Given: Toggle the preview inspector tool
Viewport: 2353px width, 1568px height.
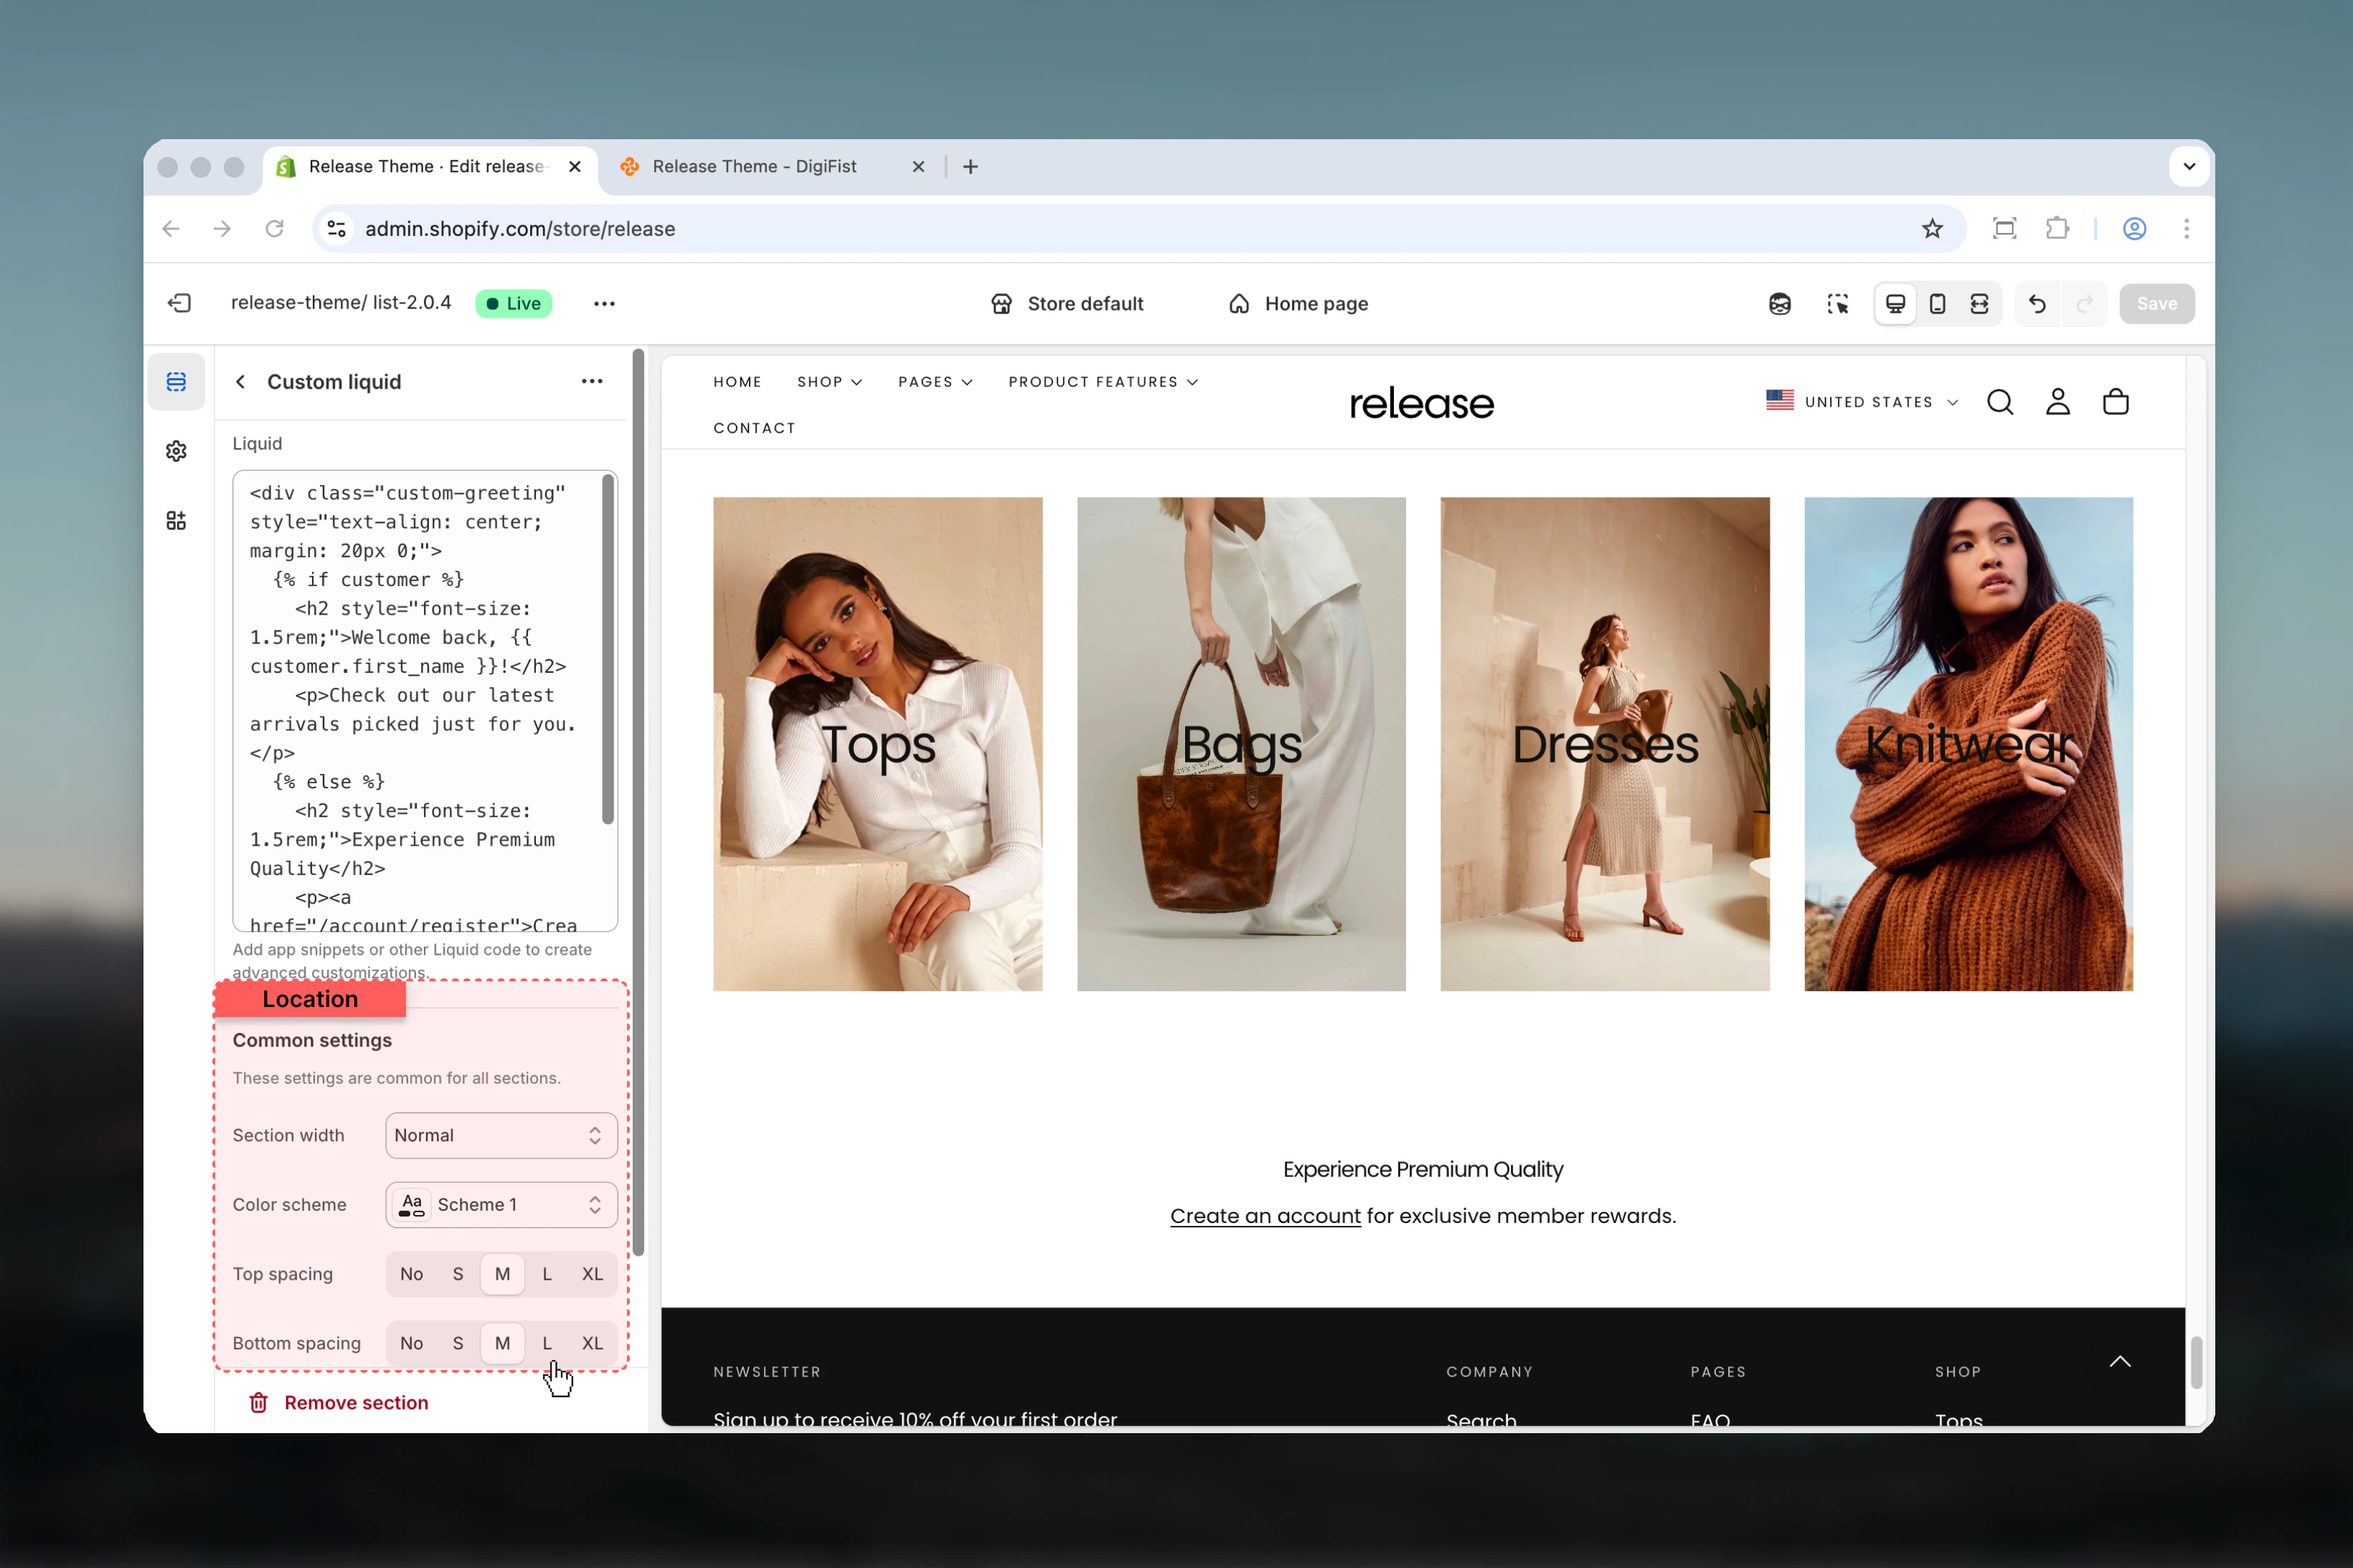Looking at the screenshot, I should 1837,304.
